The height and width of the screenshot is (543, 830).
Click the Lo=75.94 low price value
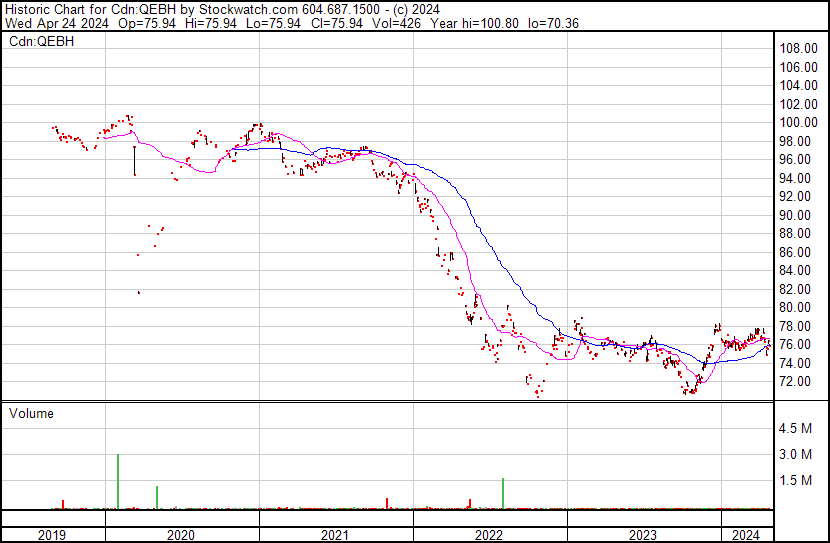tap(274, 23)
